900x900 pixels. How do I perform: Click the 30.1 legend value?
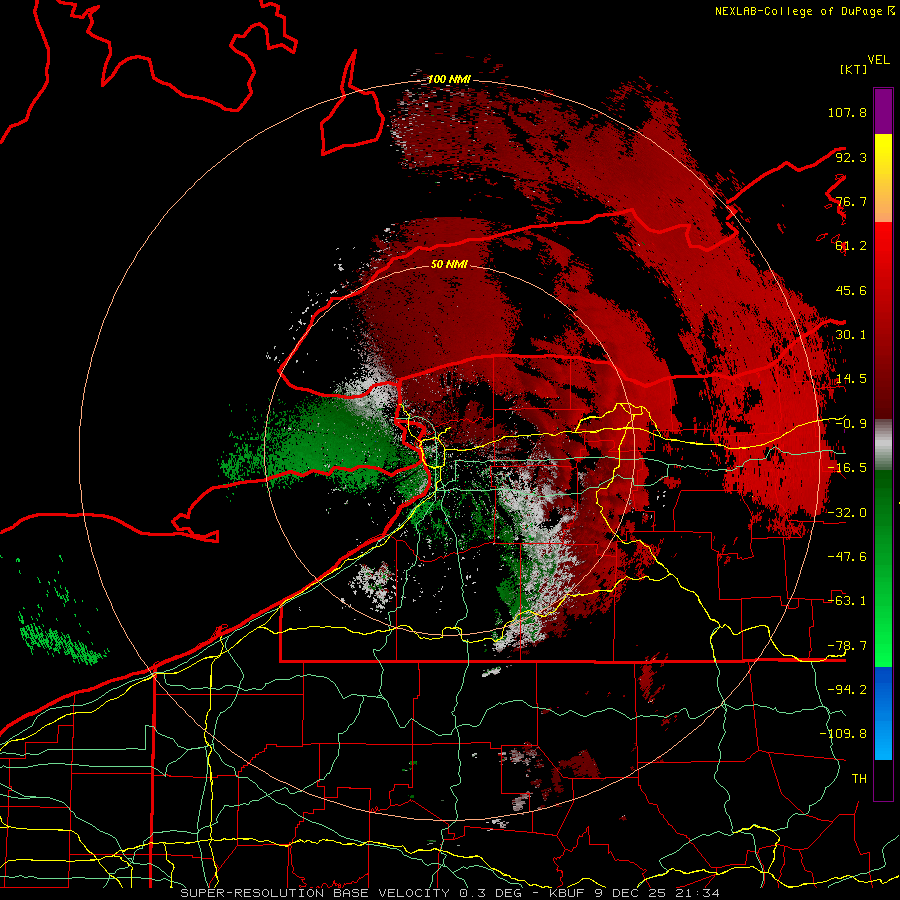851,335
